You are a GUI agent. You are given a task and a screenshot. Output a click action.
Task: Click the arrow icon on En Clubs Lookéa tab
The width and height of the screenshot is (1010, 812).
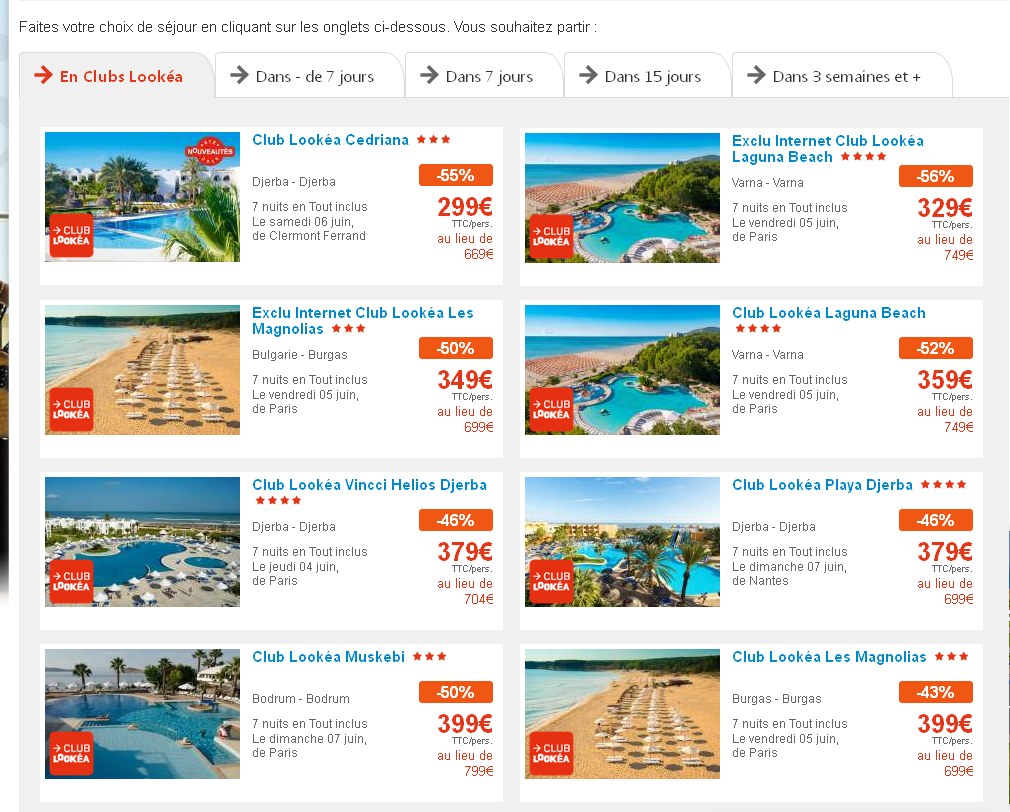point(43,75)
